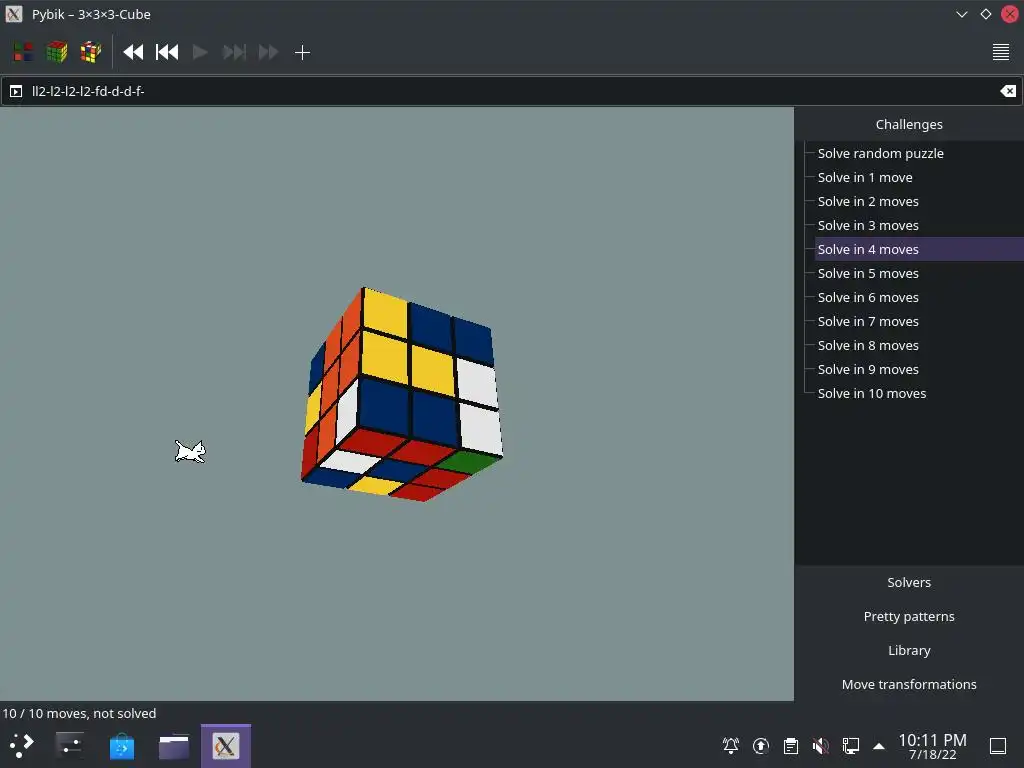This screenshot has width=1024, height=768.
Task: Click the plus icon to add mark
Action: click(302, 52)
